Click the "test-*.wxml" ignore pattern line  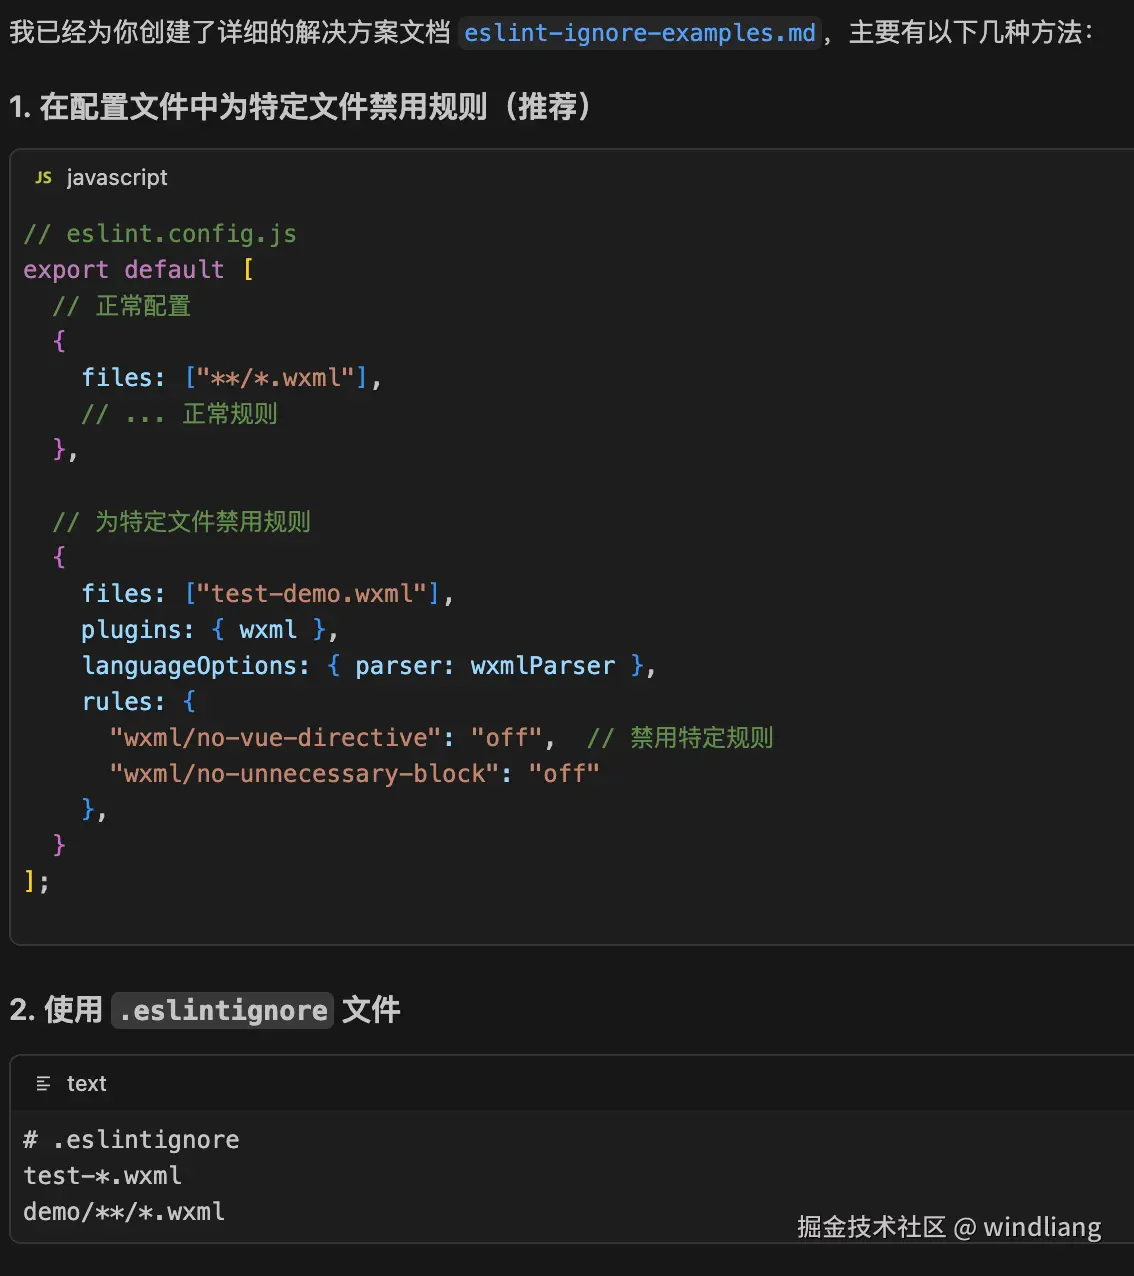(102, 1176)
